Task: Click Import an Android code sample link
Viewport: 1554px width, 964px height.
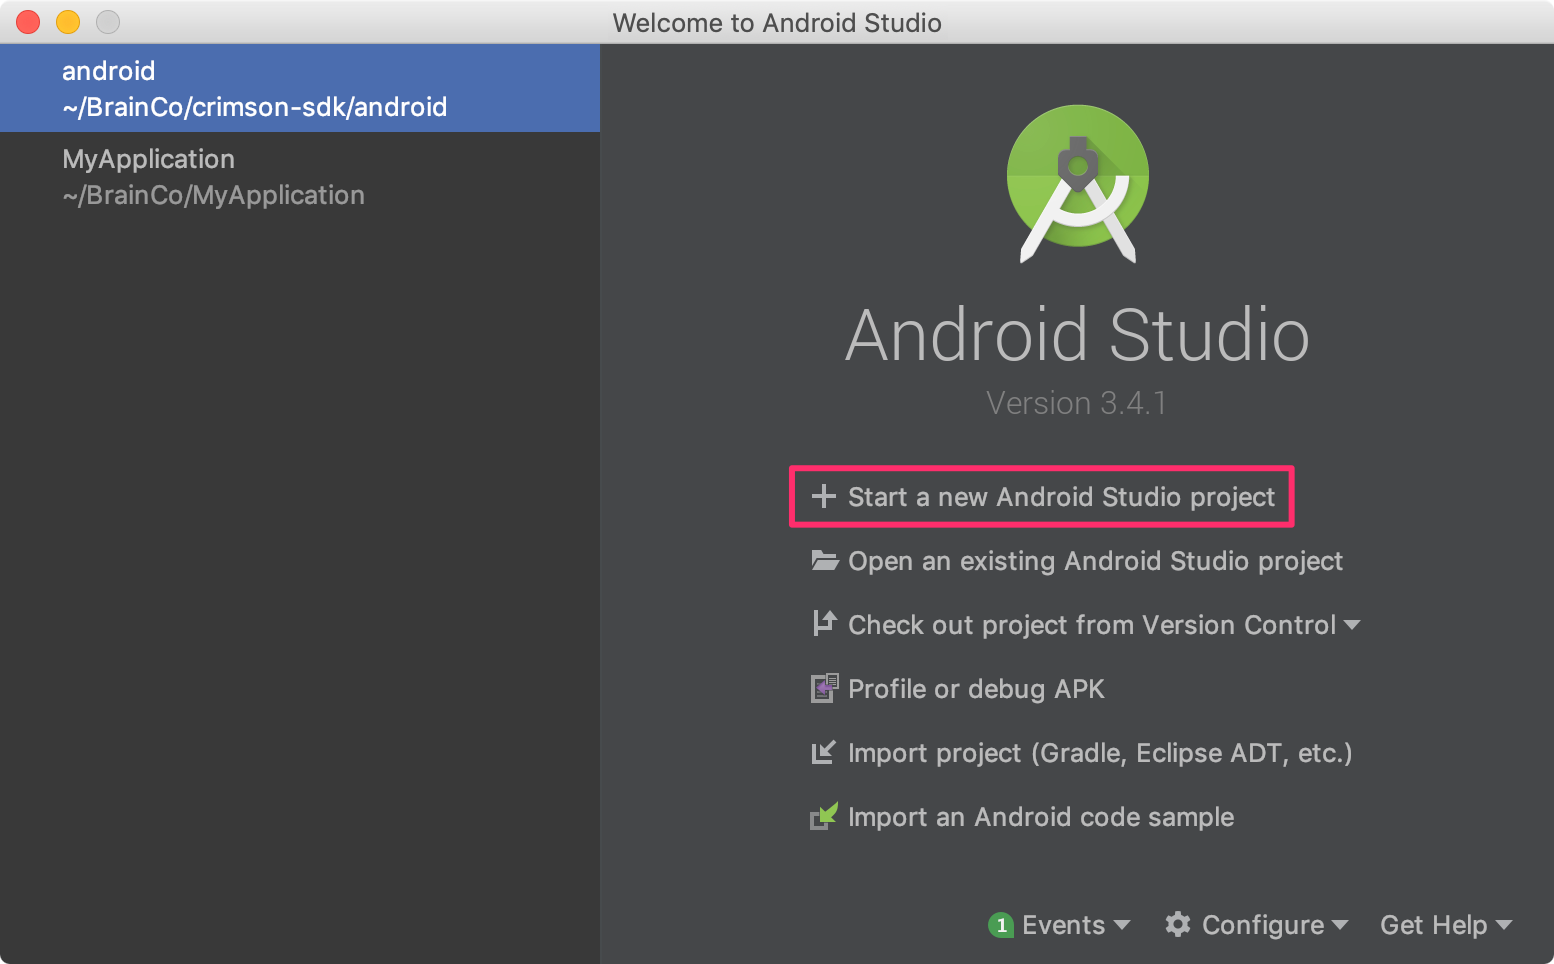Action: tap(1040, 816)
